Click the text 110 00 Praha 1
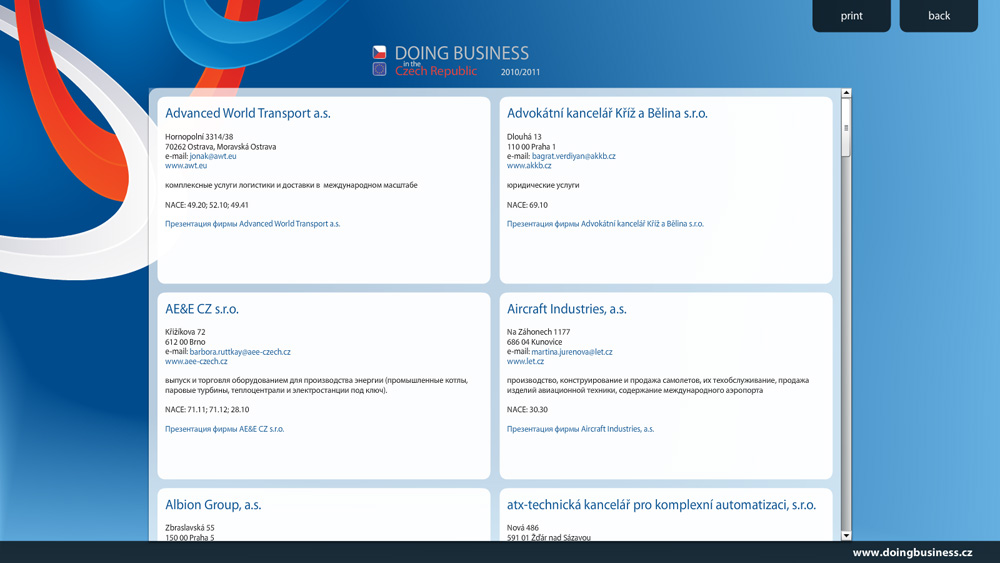 [531, 147]
